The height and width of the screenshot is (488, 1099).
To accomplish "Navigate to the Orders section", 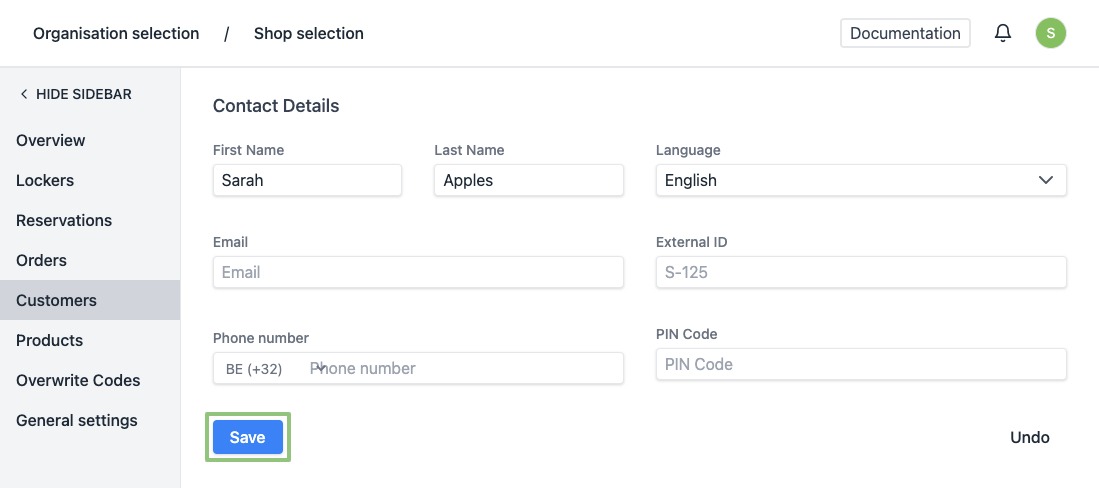I will [42, 260].
